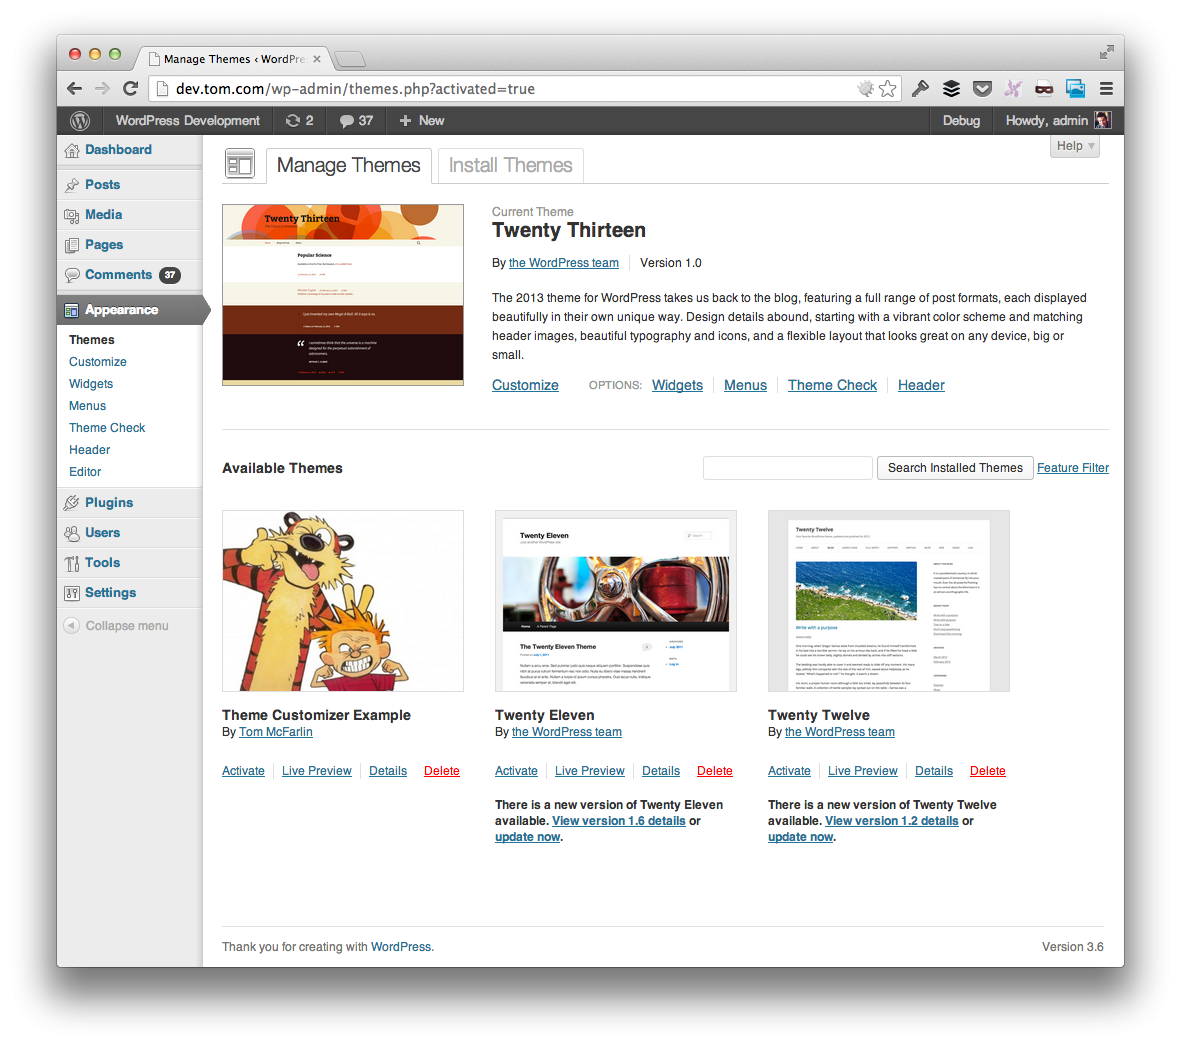
Task: Switch to the Manage Themes tab
Action: (x=349, y=165)
